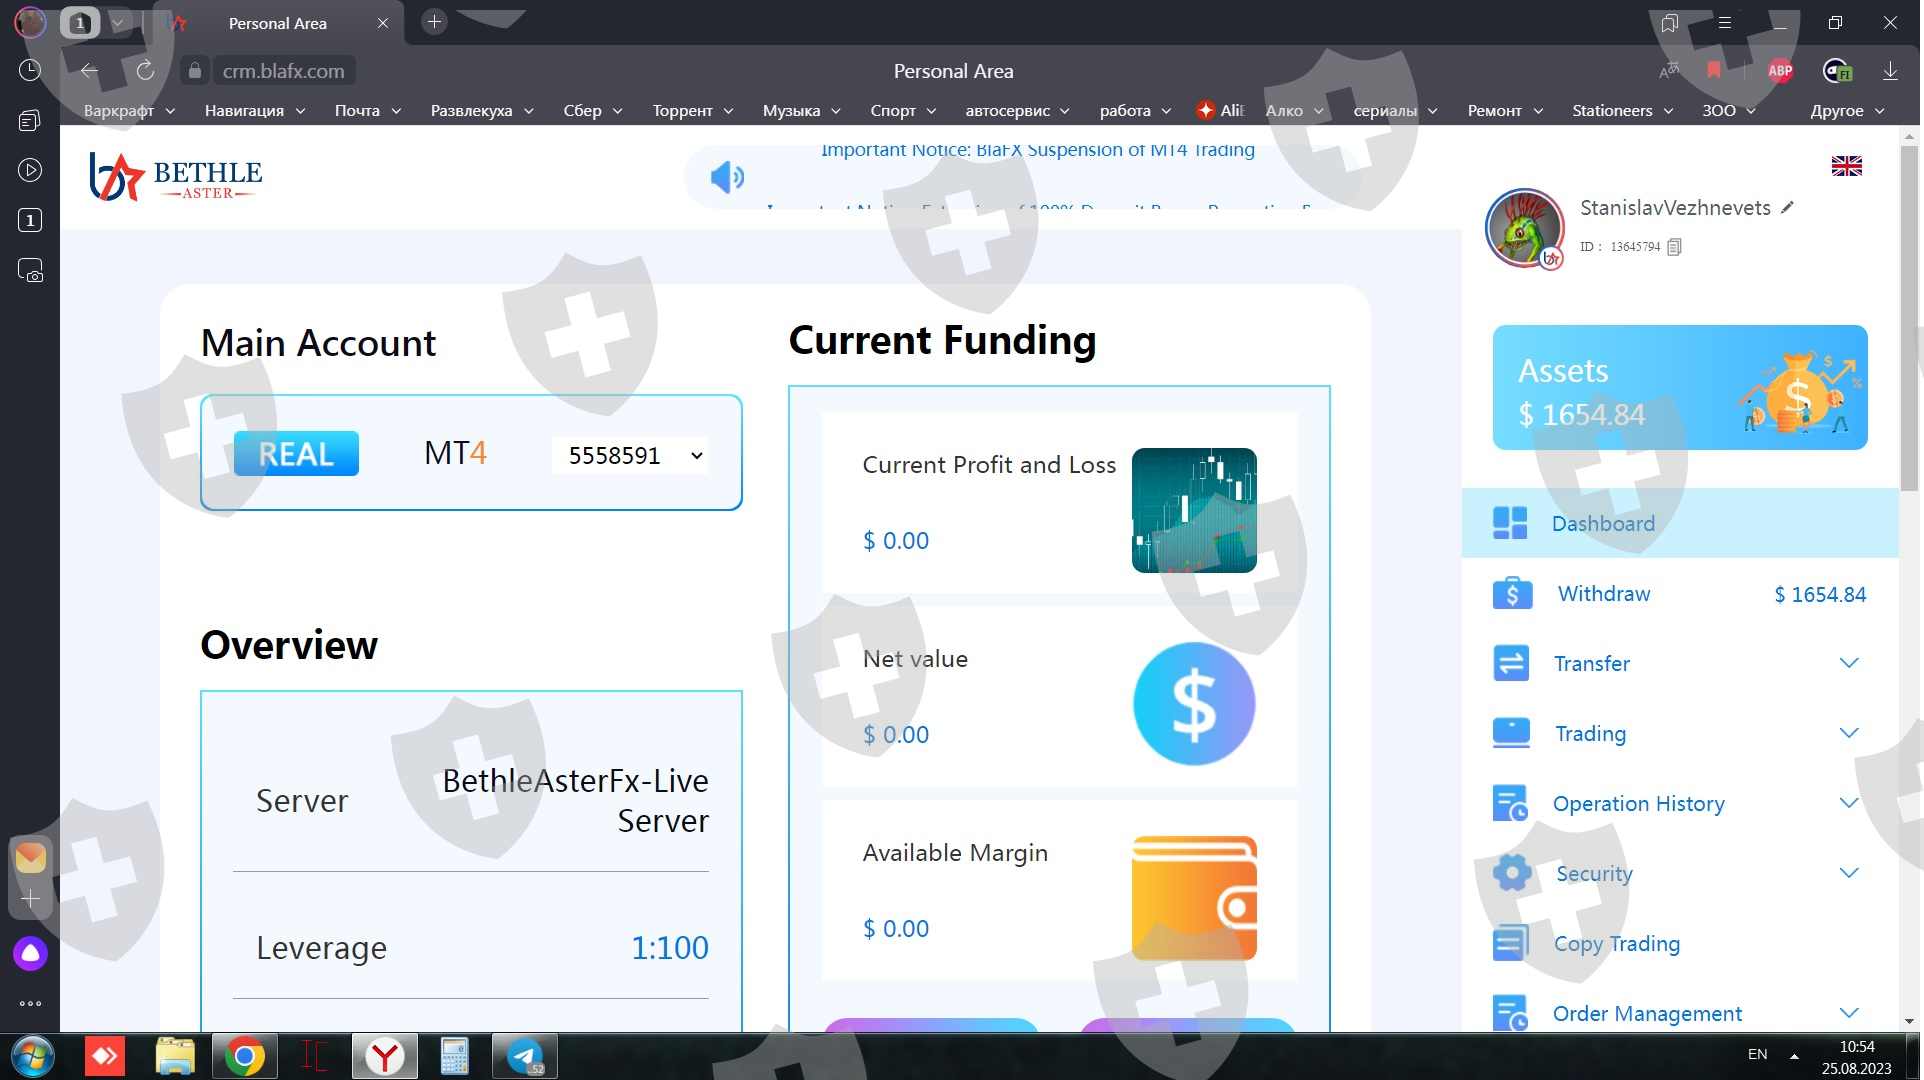Screen dimensions: 1924x1080
Task: Click the browser downloads arrow icon
Action: tap(1890, 71)
